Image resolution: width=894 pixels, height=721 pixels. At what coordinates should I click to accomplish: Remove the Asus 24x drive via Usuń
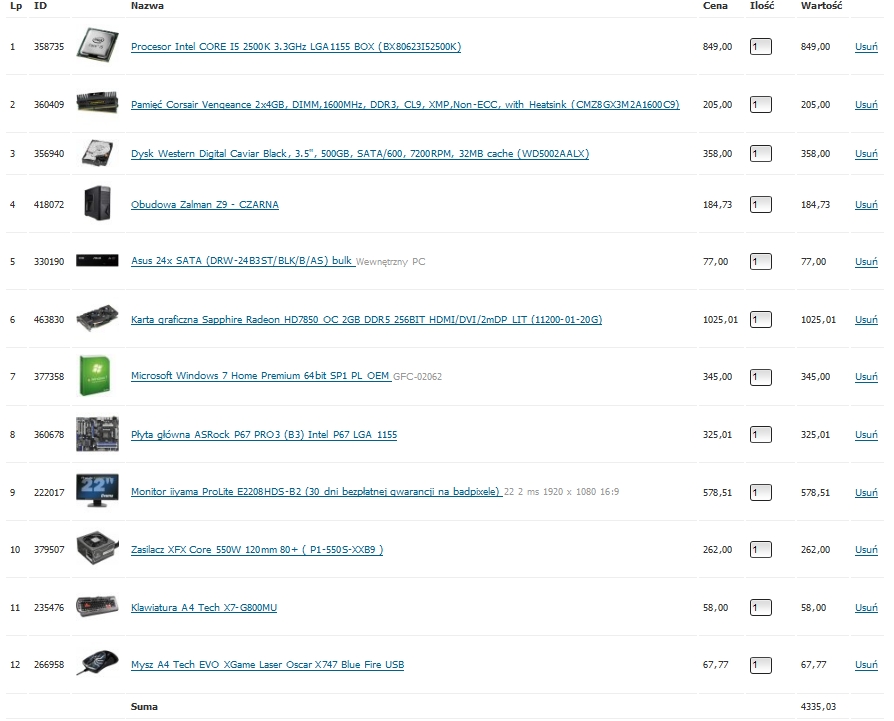point(866,262)
